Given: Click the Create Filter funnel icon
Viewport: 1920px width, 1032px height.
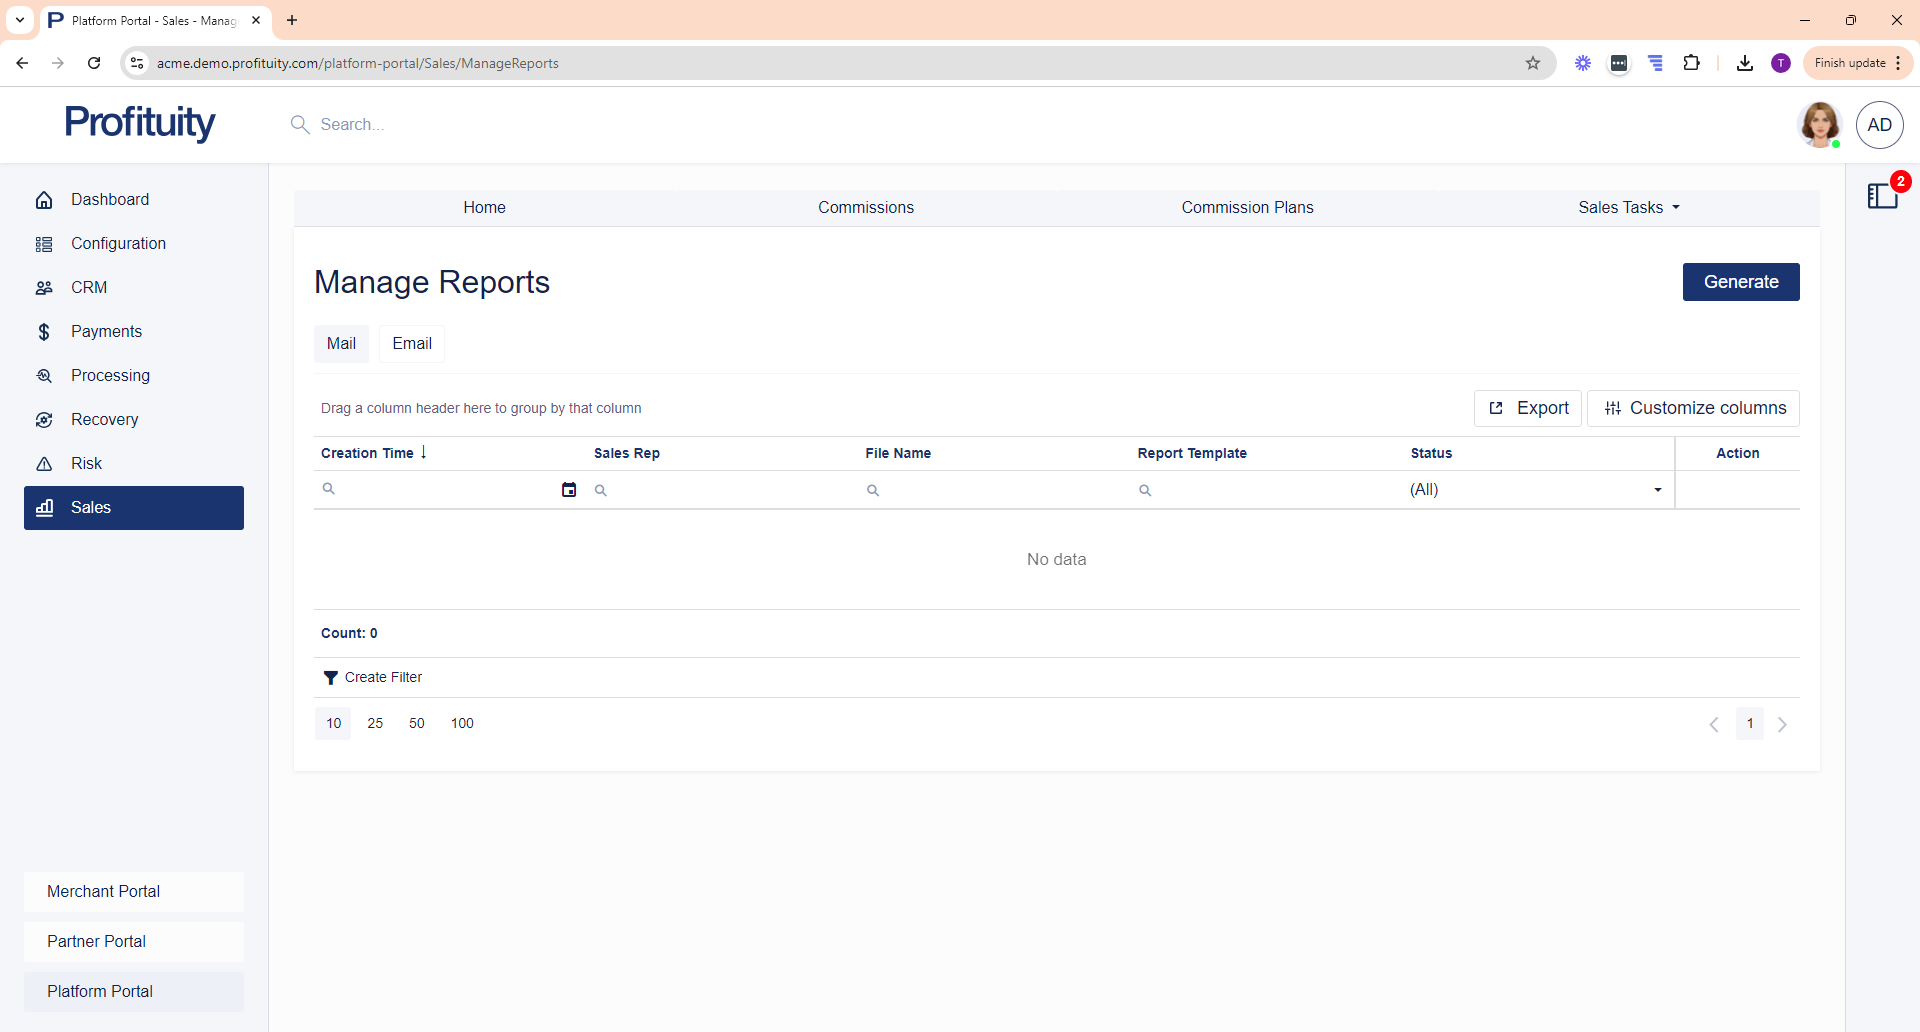Looking at the screenshot, I should pyautogui.click(x=330, y=678).
